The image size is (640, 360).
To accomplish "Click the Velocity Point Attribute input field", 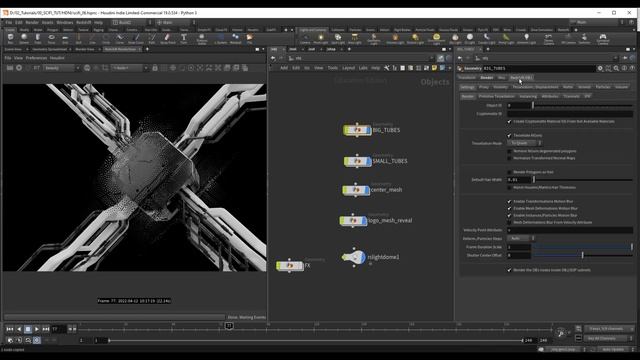I will [570, 230].
